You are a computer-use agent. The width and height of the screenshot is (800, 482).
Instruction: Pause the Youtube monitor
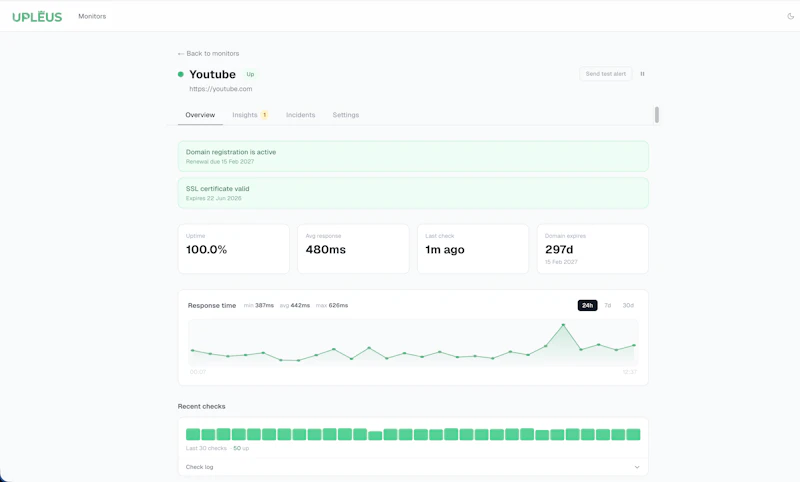pos(642,74)
